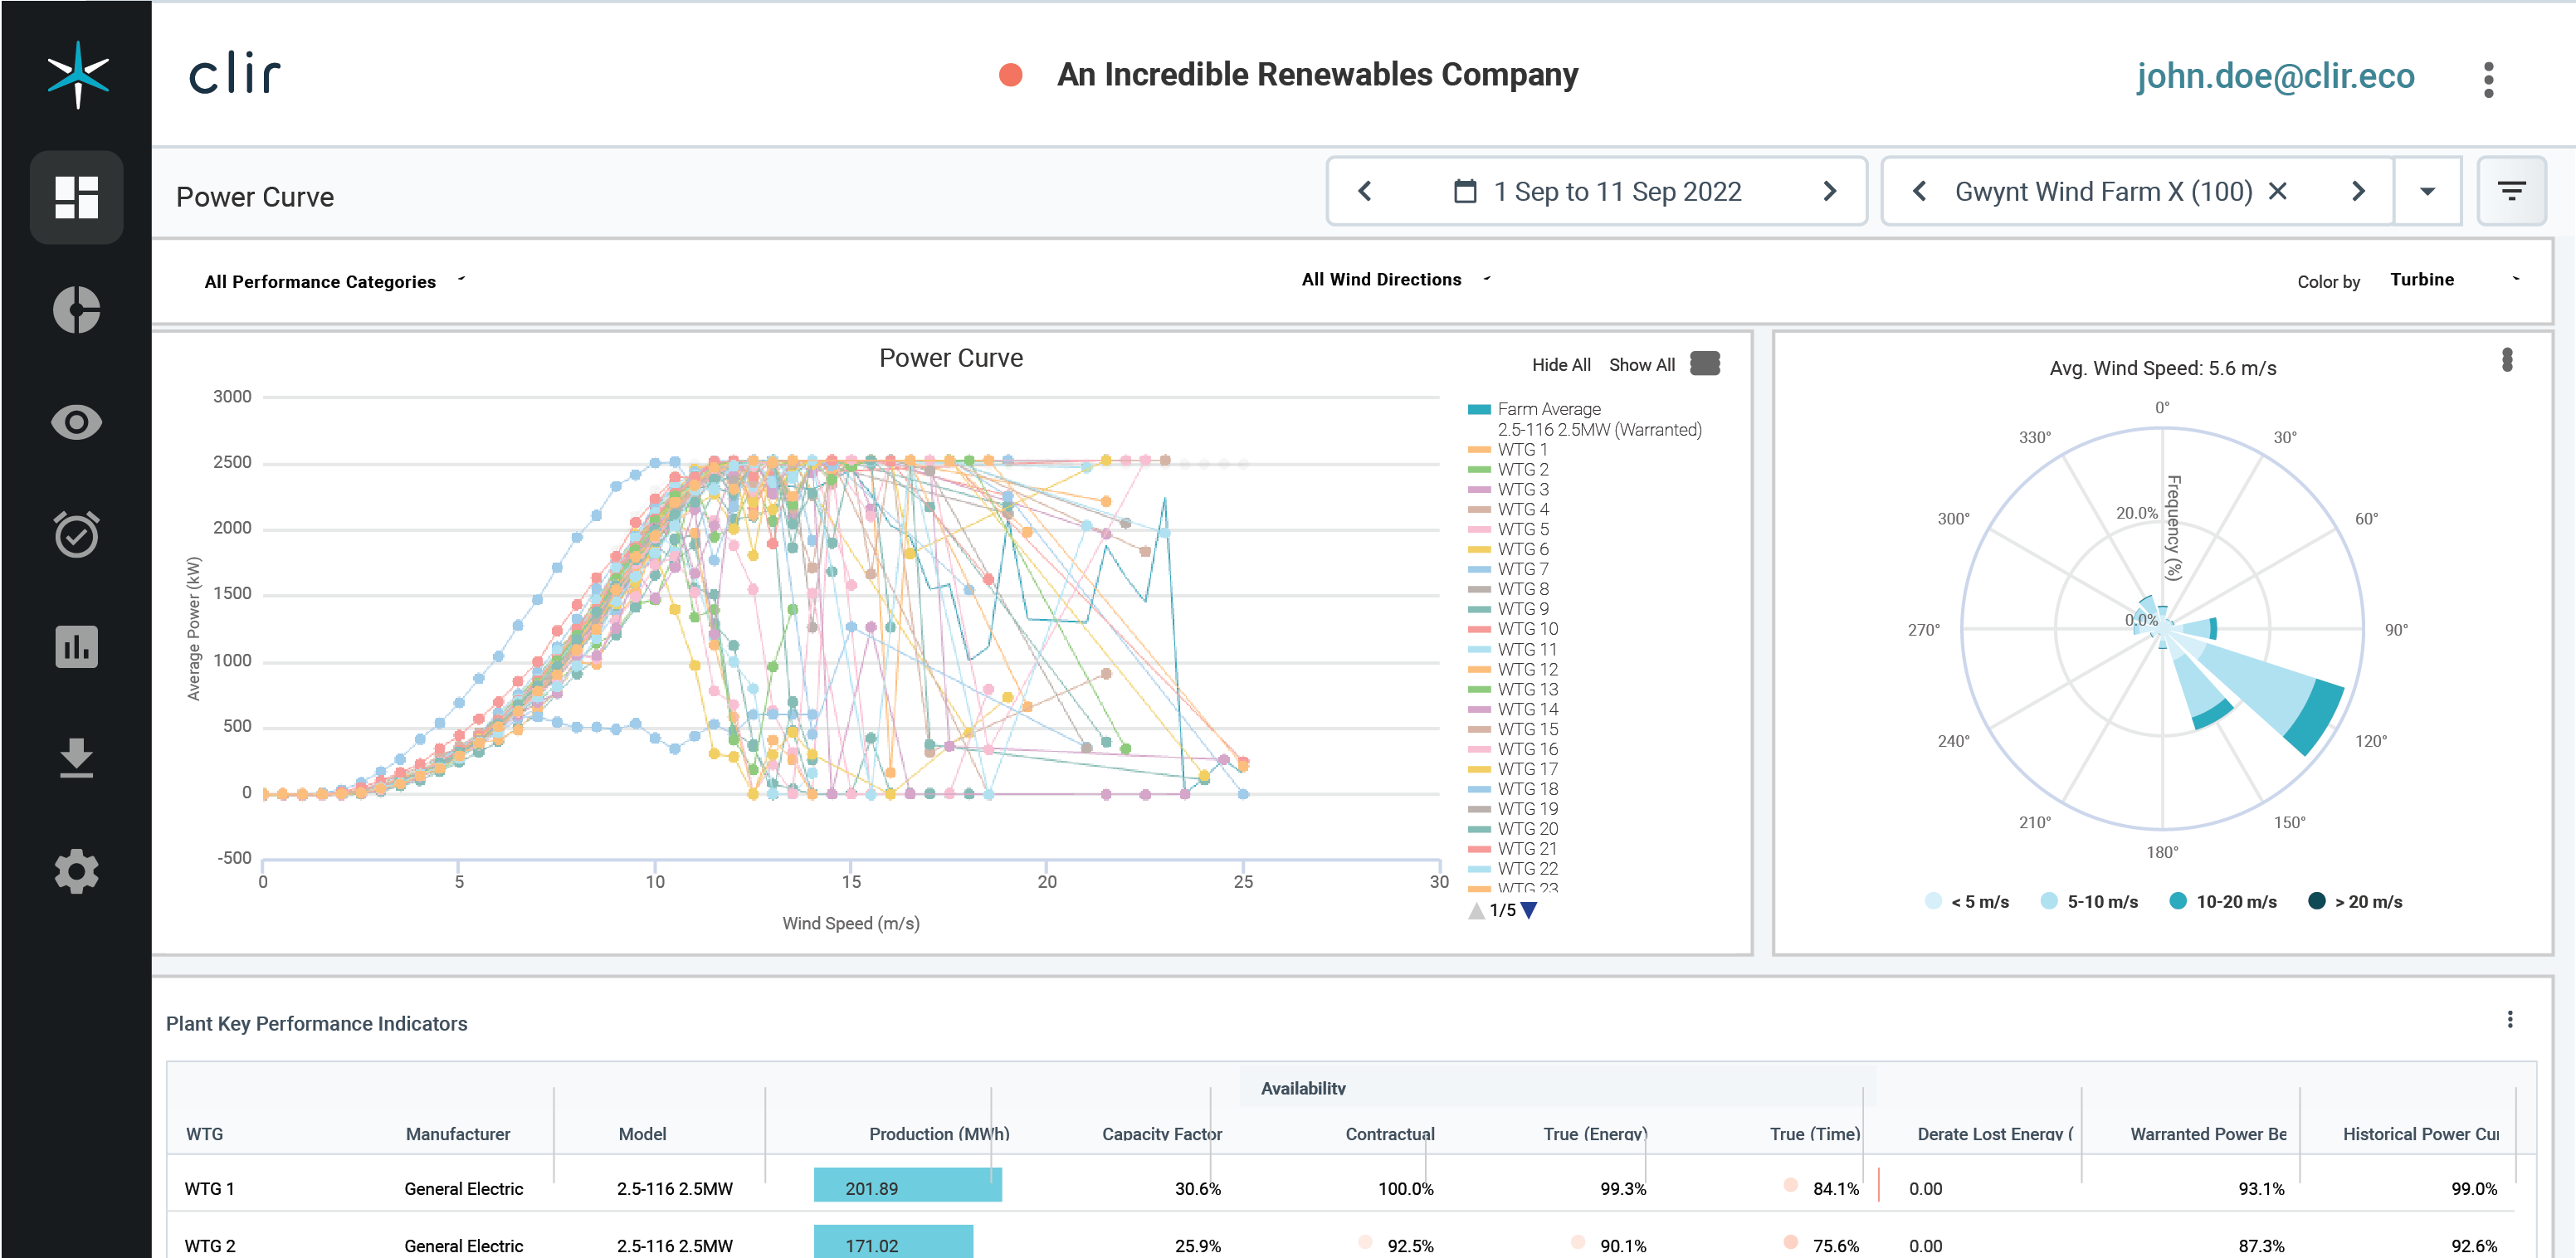Select the WTG 2 row name cell

coord(210,1245)
